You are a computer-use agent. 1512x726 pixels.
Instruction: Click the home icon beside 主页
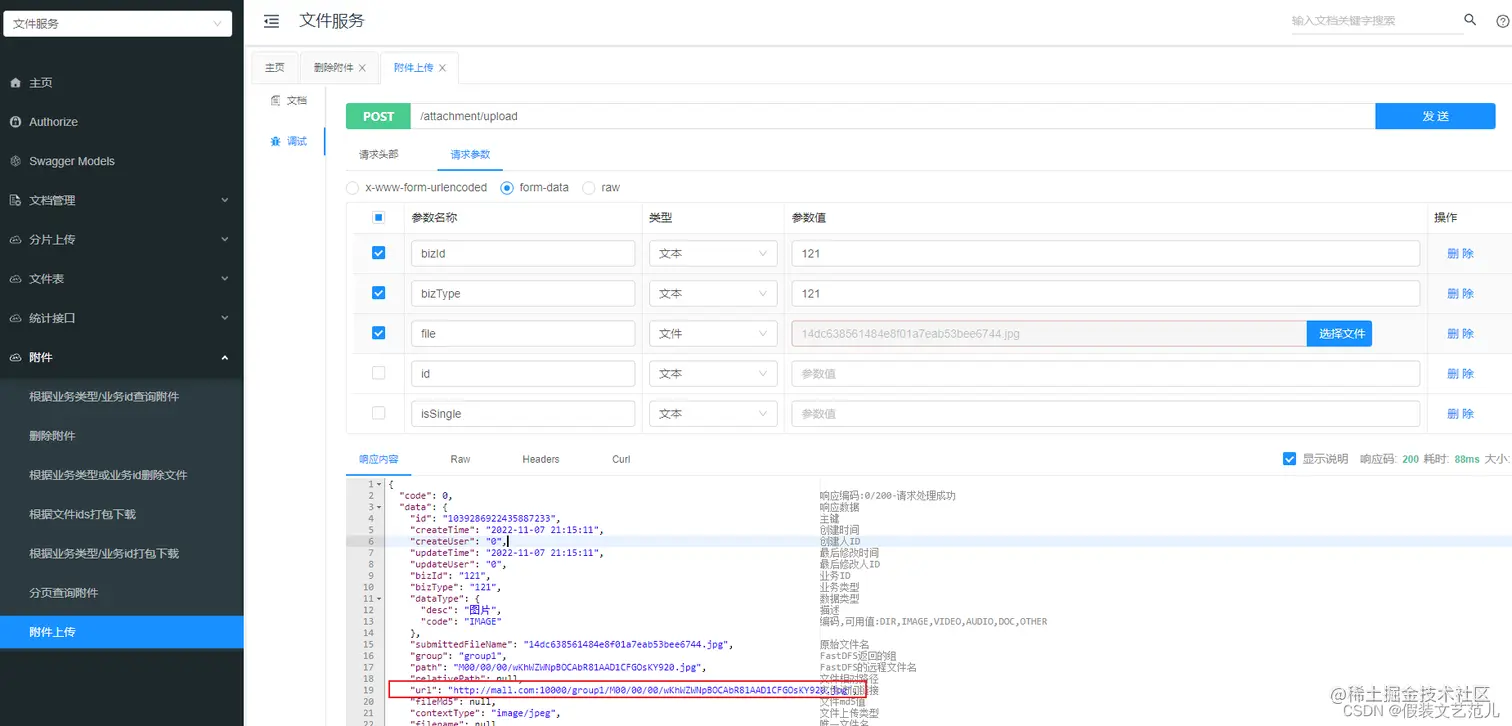(15, 83)
